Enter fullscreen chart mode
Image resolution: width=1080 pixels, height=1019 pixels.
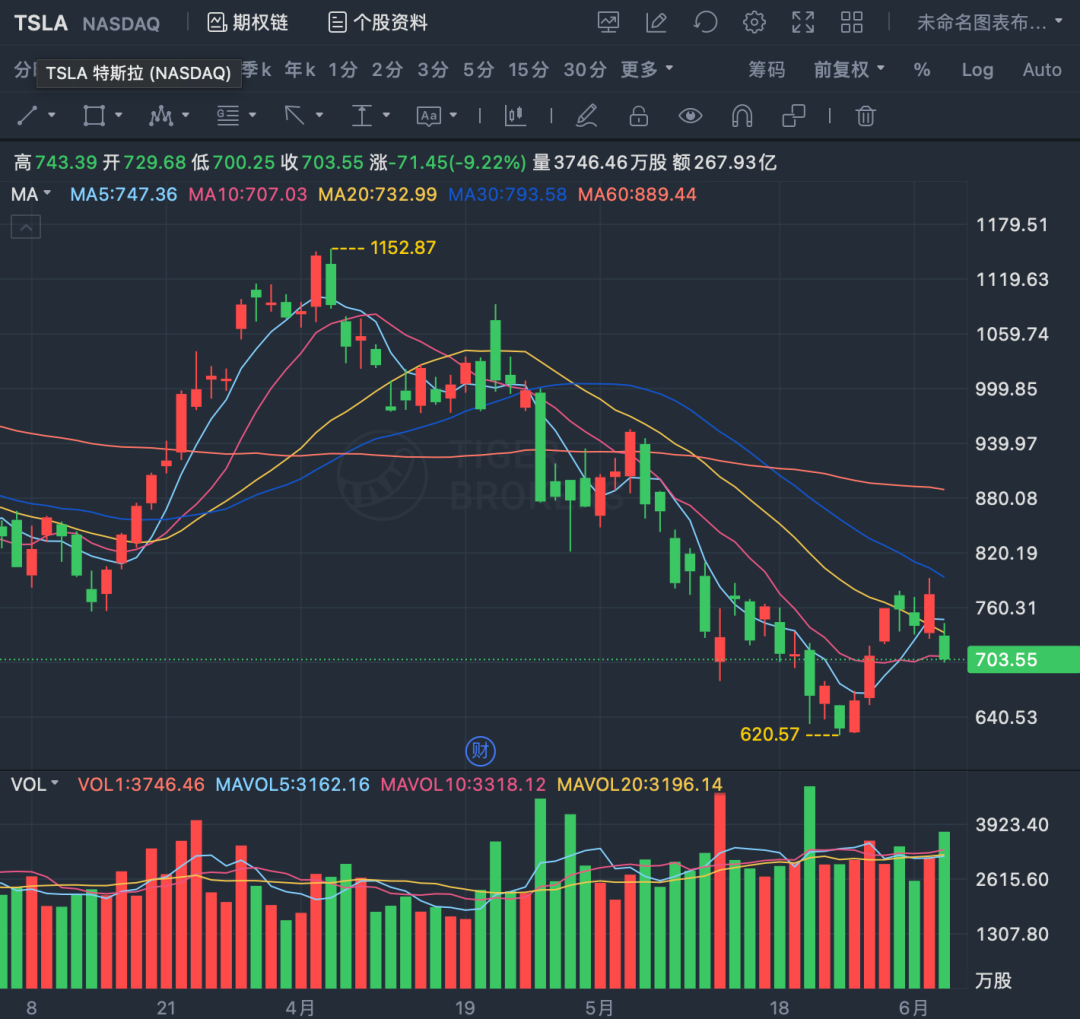pos(803,22)
